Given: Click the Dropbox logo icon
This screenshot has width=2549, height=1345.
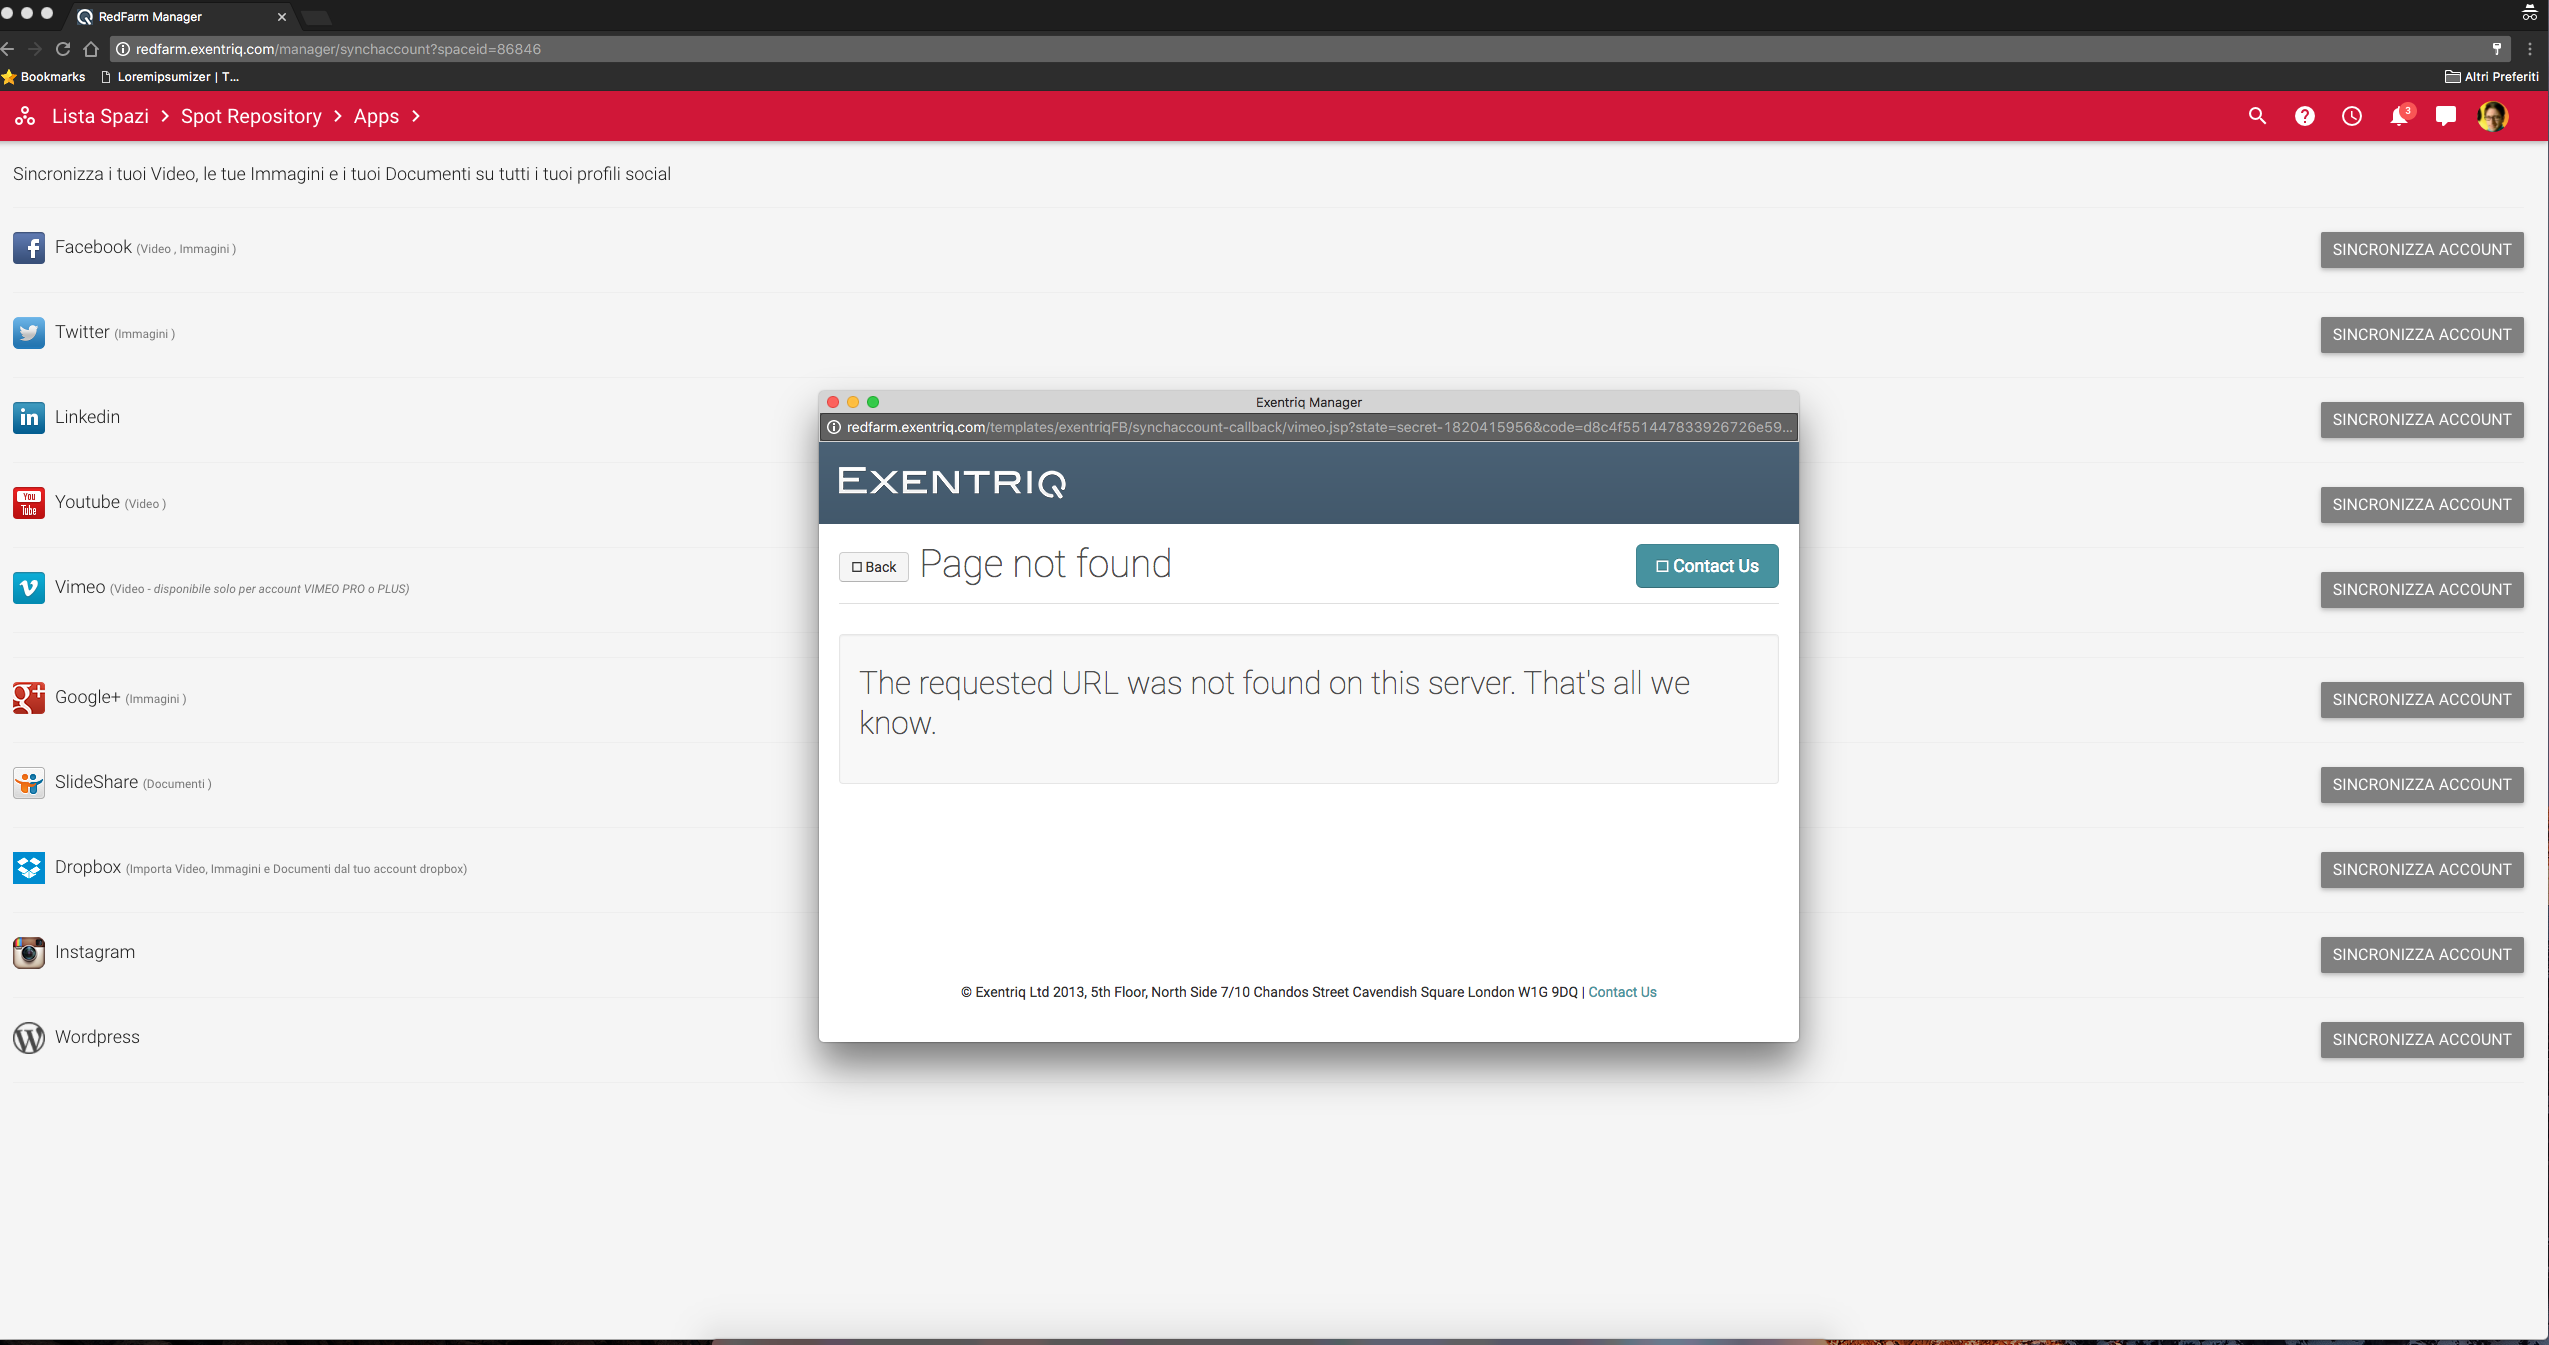Looking at the screenshot, I should tap(28, 868).
